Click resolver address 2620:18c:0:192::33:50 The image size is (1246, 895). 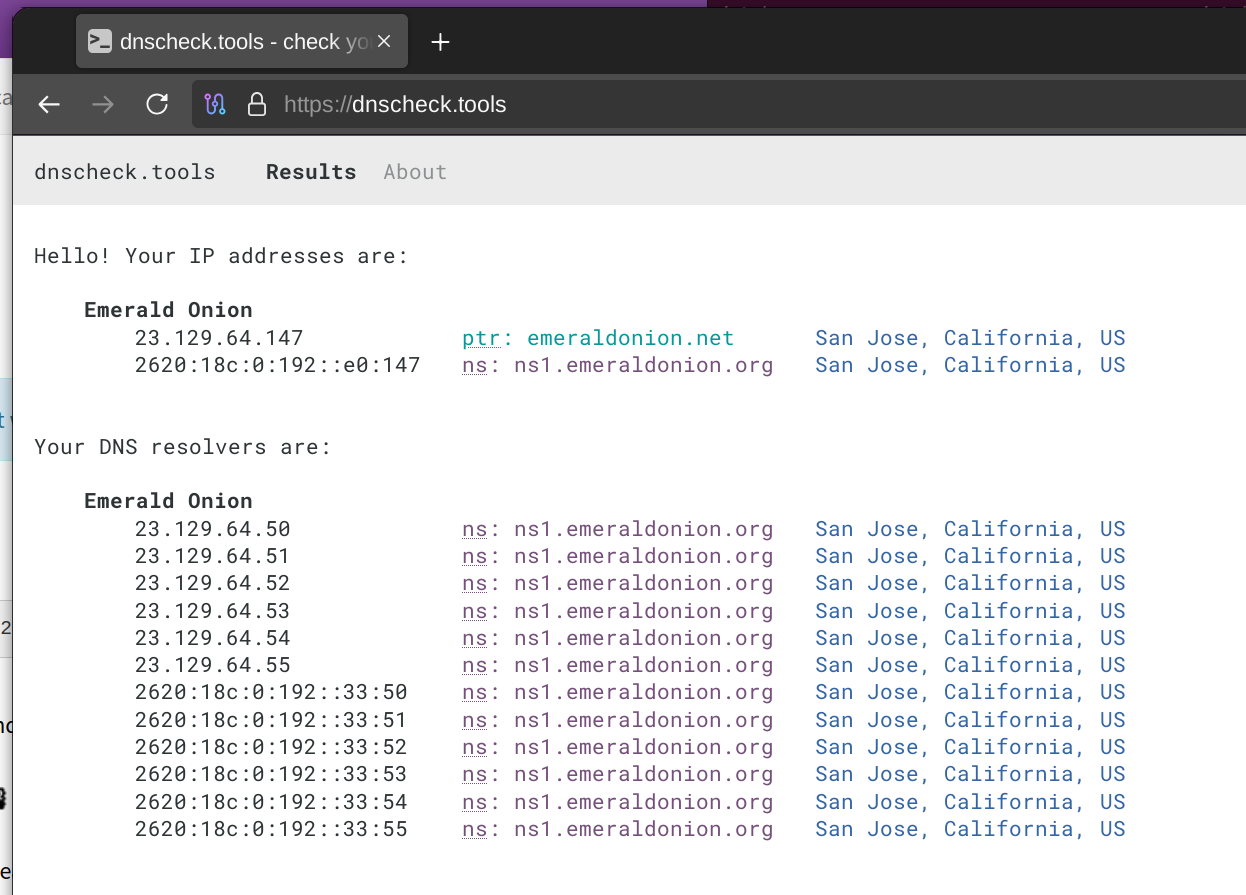271,692
